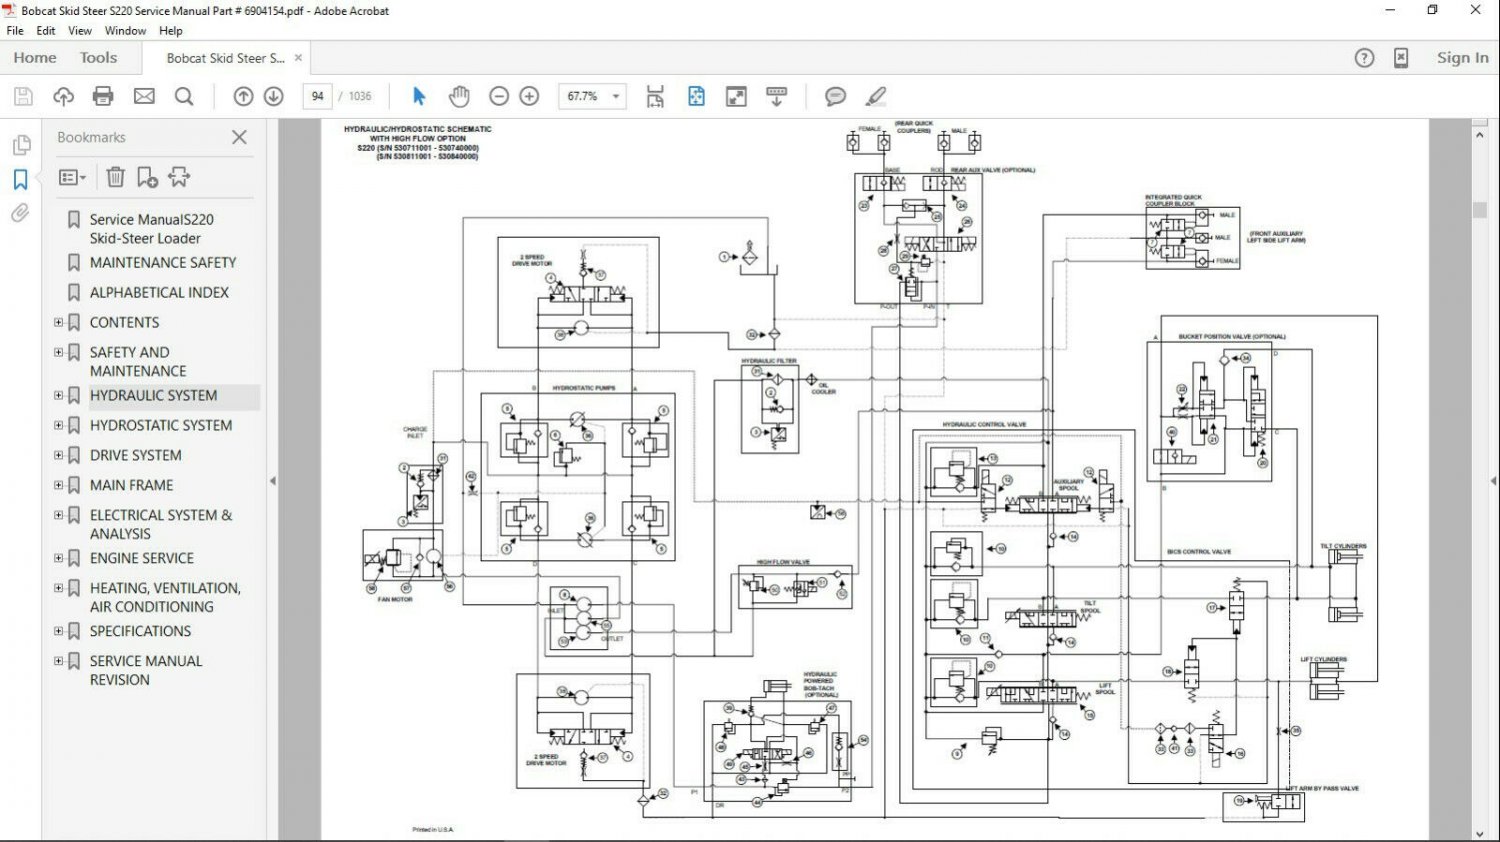
Task: Click the scrollbar up arrow
Action: tap(1480, 133)
